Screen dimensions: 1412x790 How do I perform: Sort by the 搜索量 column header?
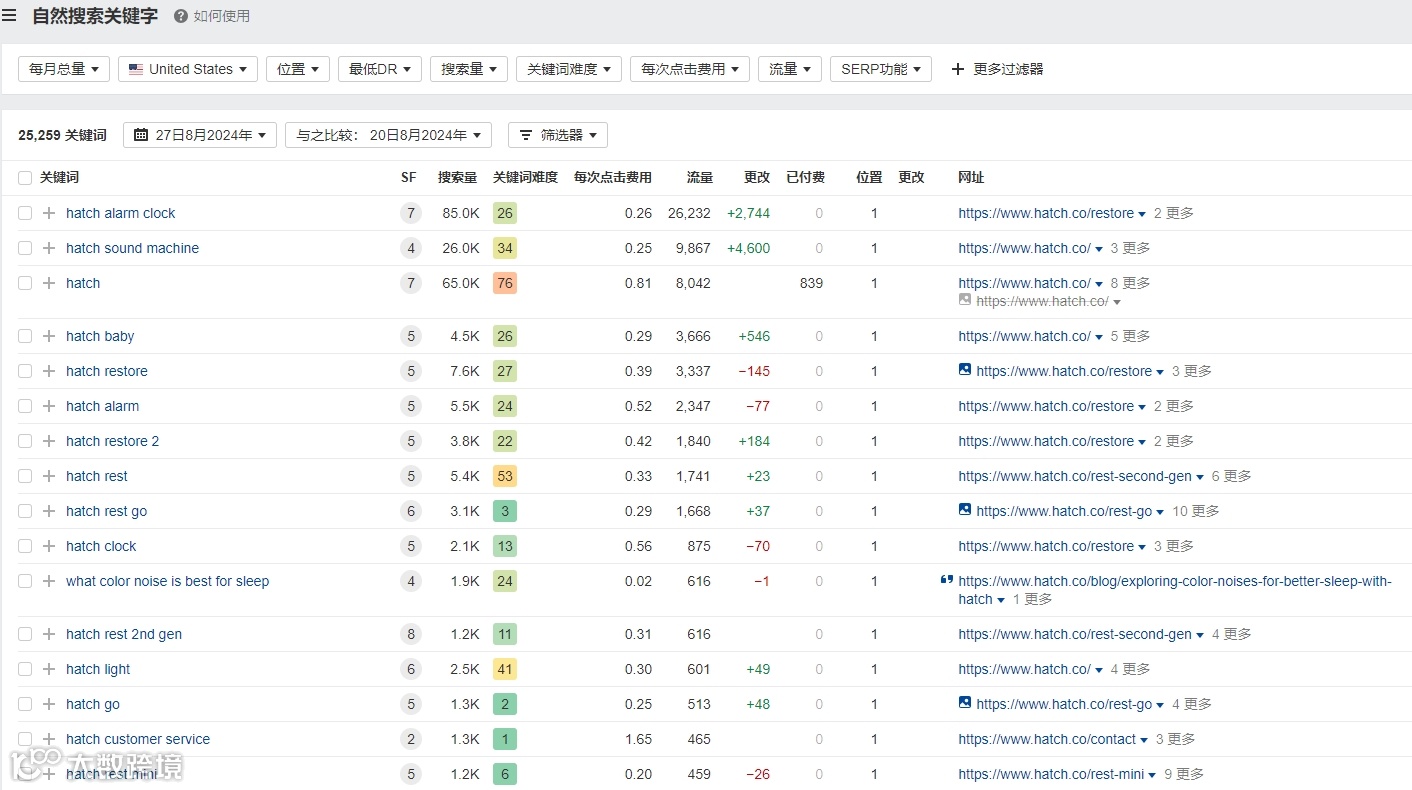(x=458, y=177)
